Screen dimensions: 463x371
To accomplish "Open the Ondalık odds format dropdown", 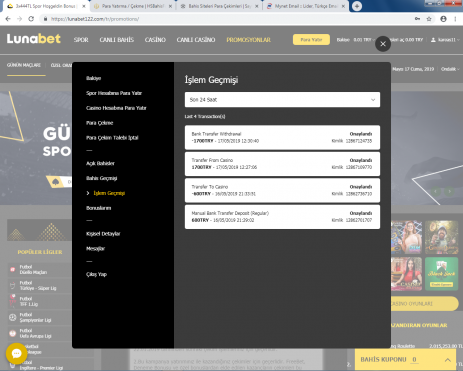I will [450, 69].
